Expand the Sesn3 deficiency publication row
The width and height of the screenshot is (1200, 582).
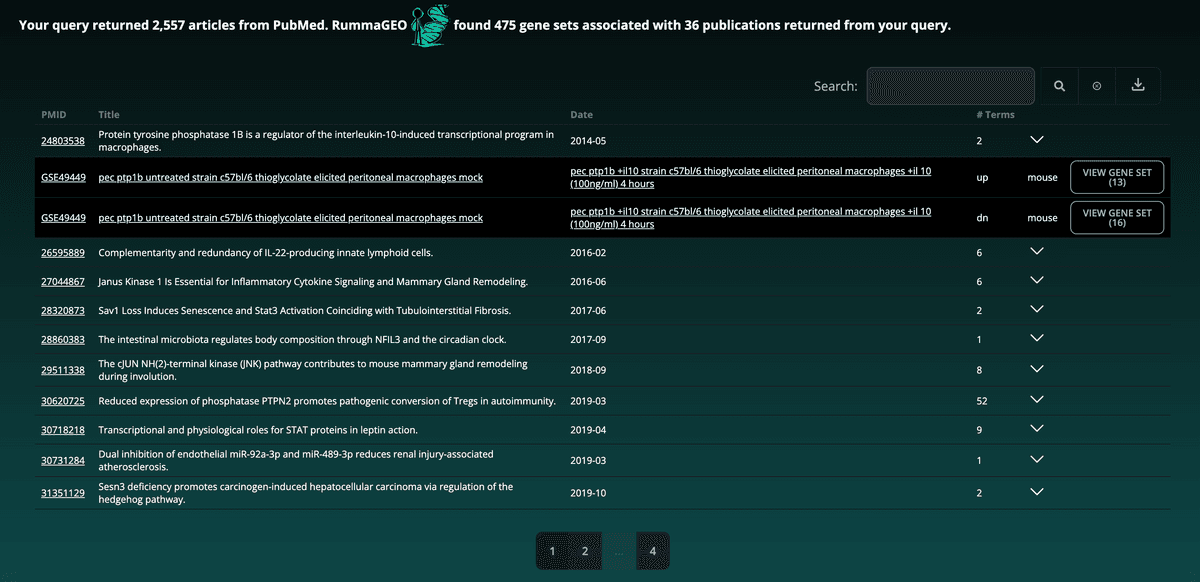(x=1037, y=492)
